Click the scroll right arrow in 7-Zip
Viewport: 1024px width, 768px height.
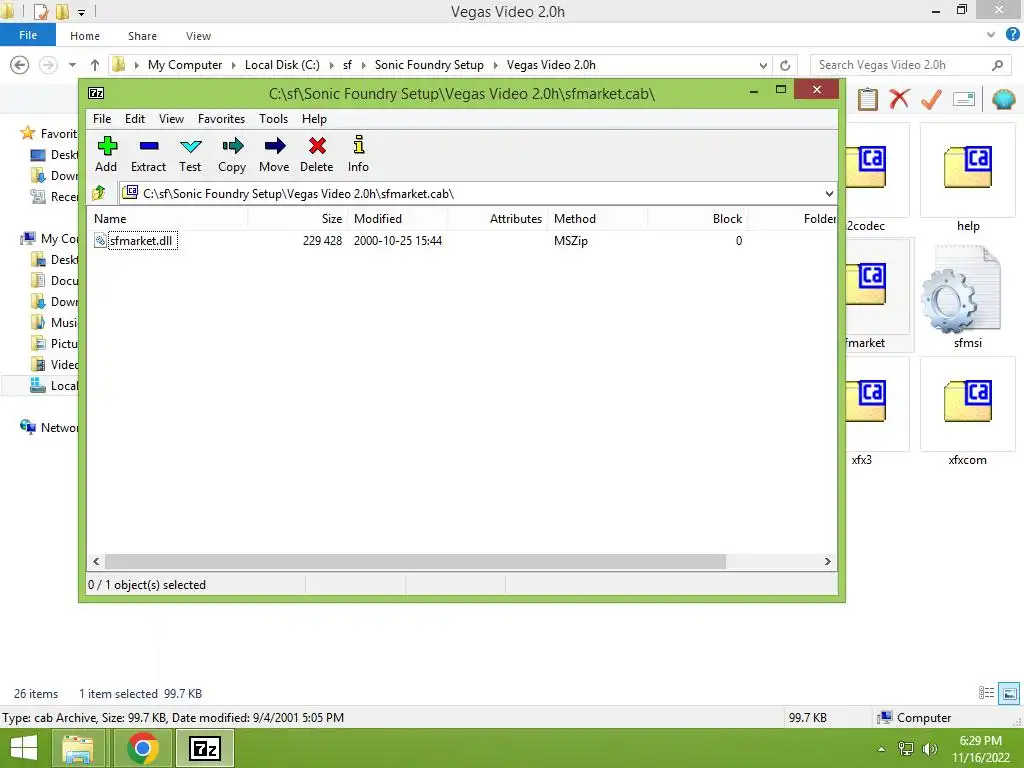click(828, 562)
